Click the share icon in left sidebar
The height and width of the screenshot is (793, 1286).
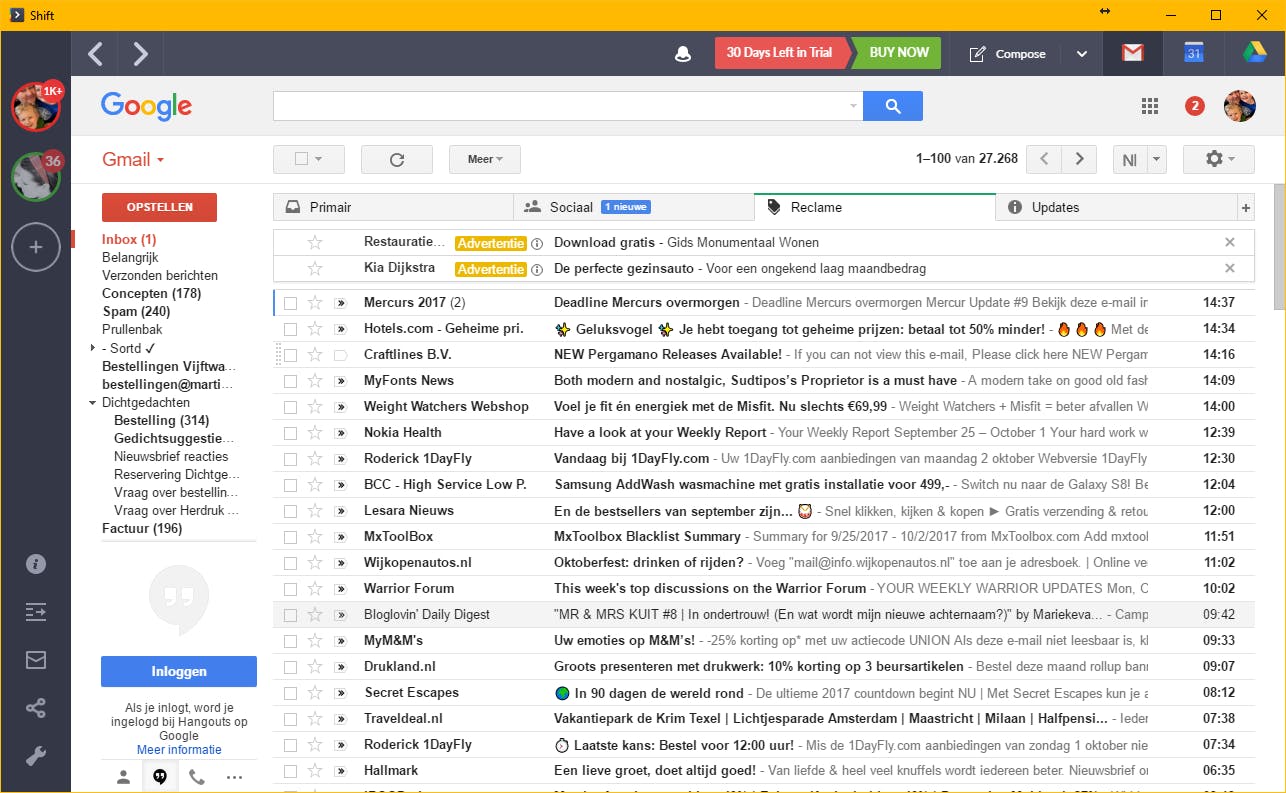tap(36, 708)
